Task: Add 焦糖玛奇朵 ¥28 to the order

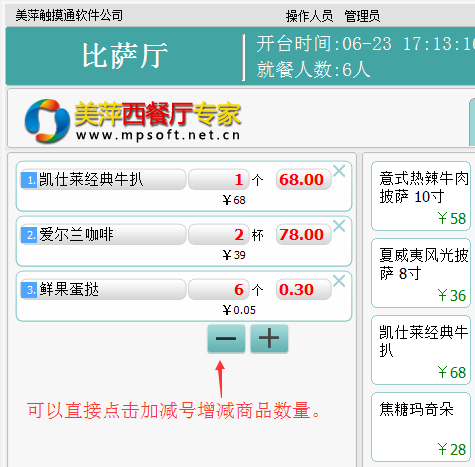Action: [x=421, y=427]
